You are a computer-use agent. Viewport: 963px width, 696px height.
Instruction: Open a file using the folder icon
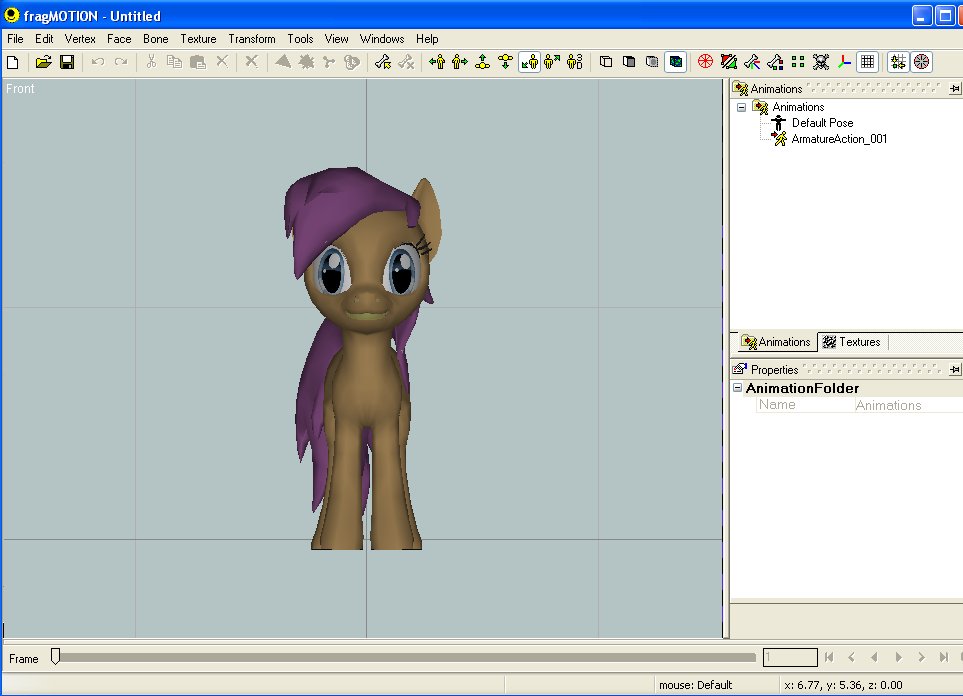click(43, 62)
